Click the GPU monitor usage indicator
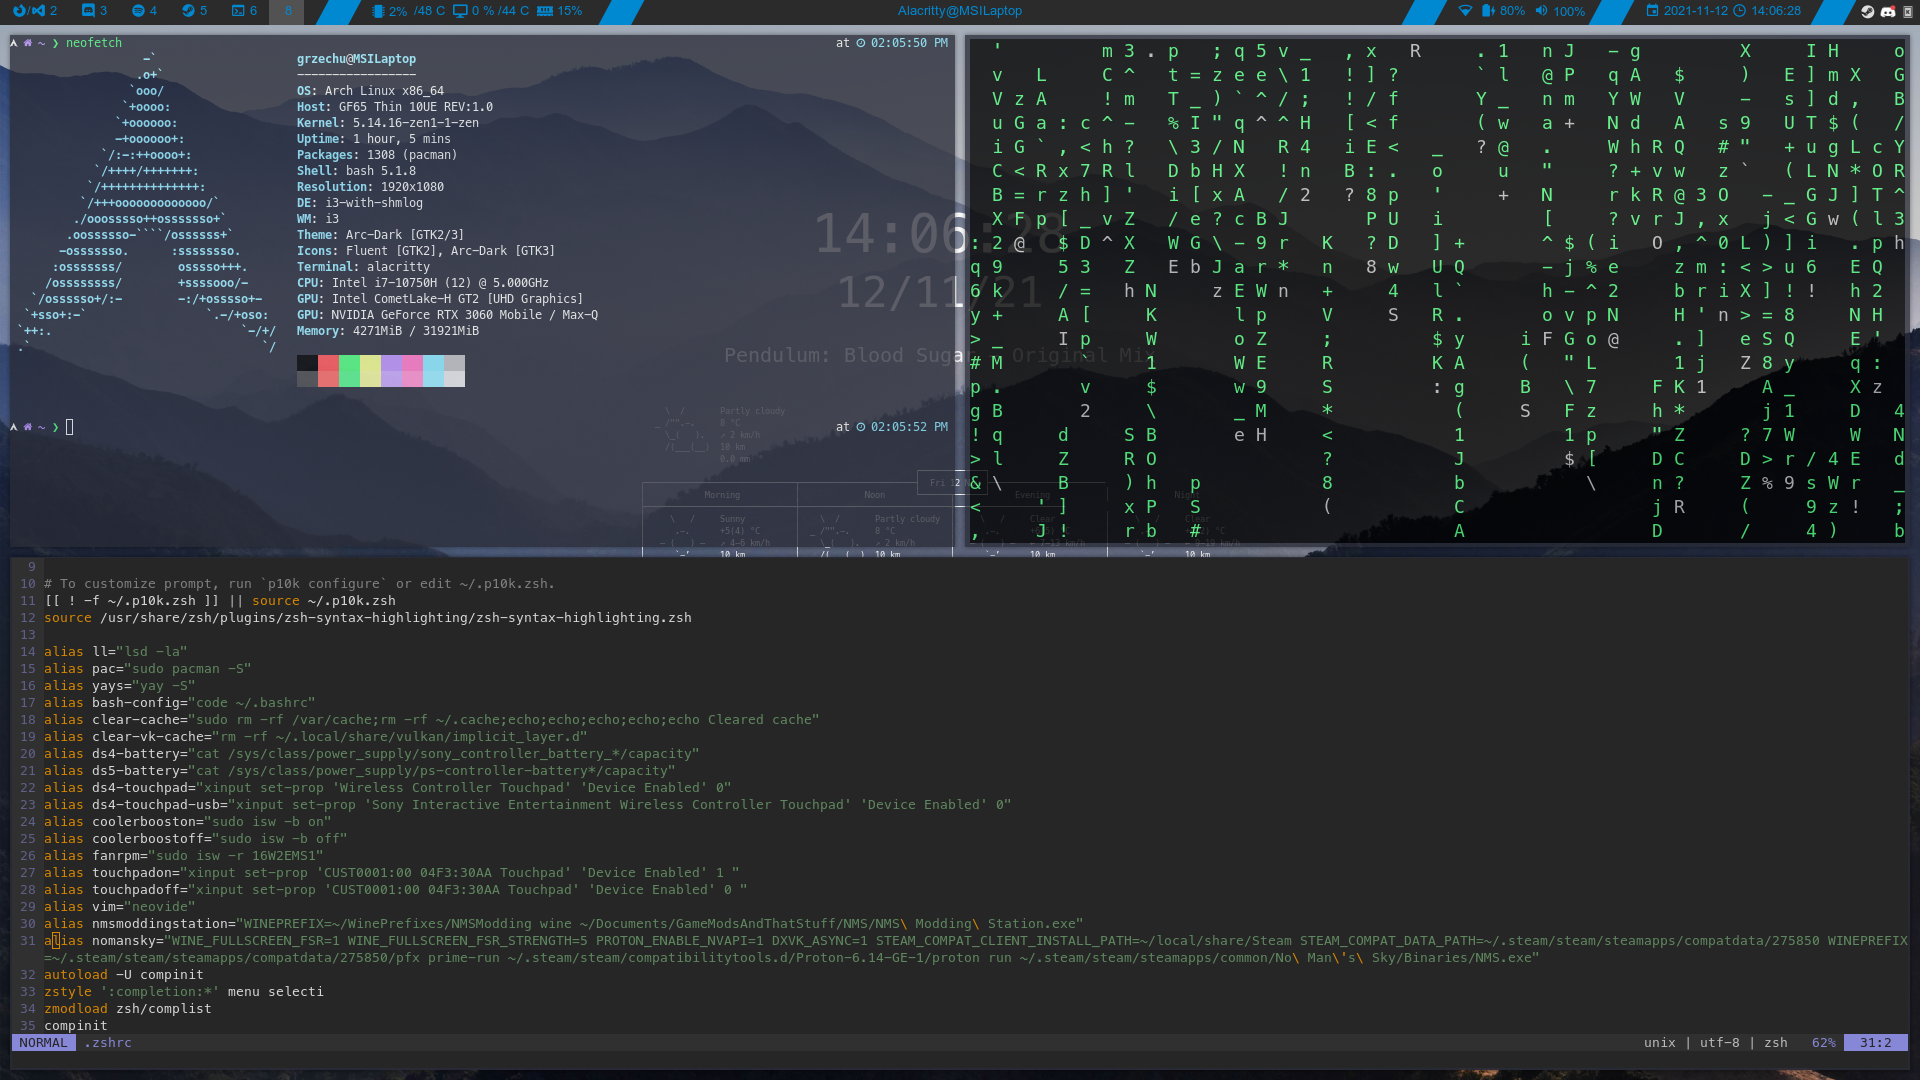Viewport: 1920px width, 1080px height. point(460,11)
